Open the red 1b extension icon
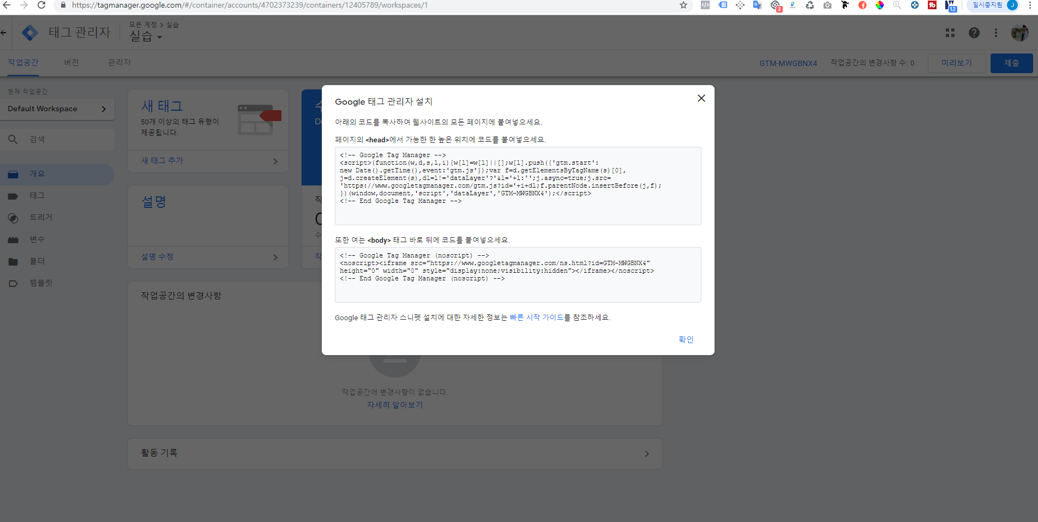Image resolution: width=1038 pixels, height=522 pixels. pos(932,5)
